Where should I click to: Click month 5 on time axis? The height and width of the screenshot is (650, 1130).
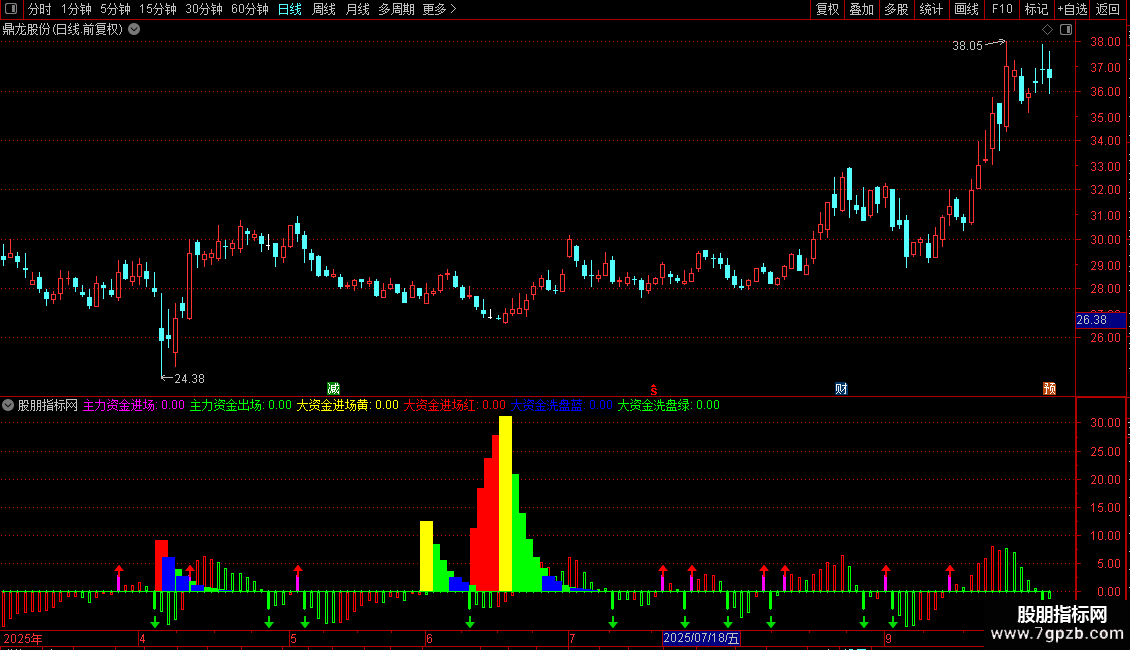point(293,639)
